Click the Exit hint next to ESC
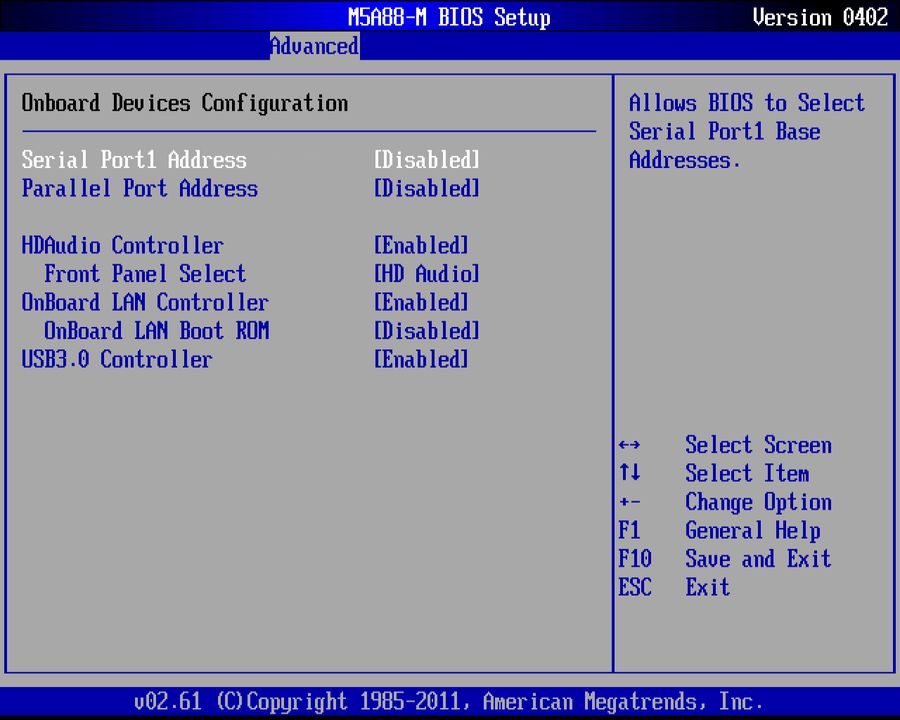The image size is (900, 720). [708, 587]
